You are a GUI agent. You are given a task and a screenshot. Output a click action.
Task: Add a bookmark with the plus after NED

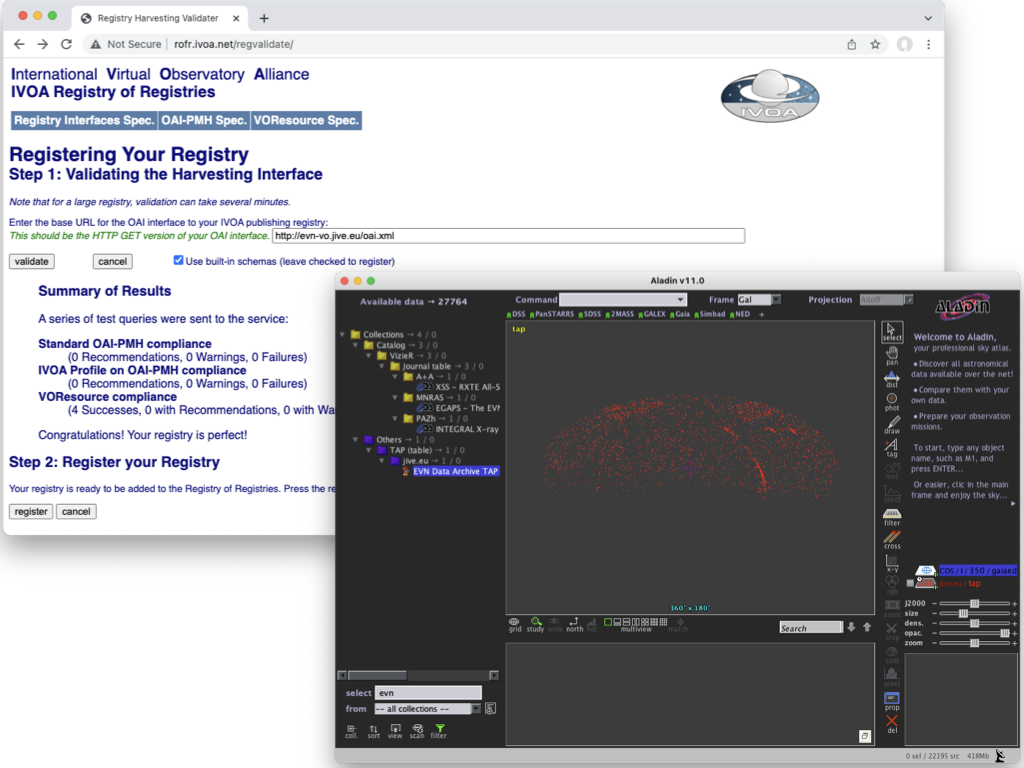pyautogui.click(x=761, y=314)
